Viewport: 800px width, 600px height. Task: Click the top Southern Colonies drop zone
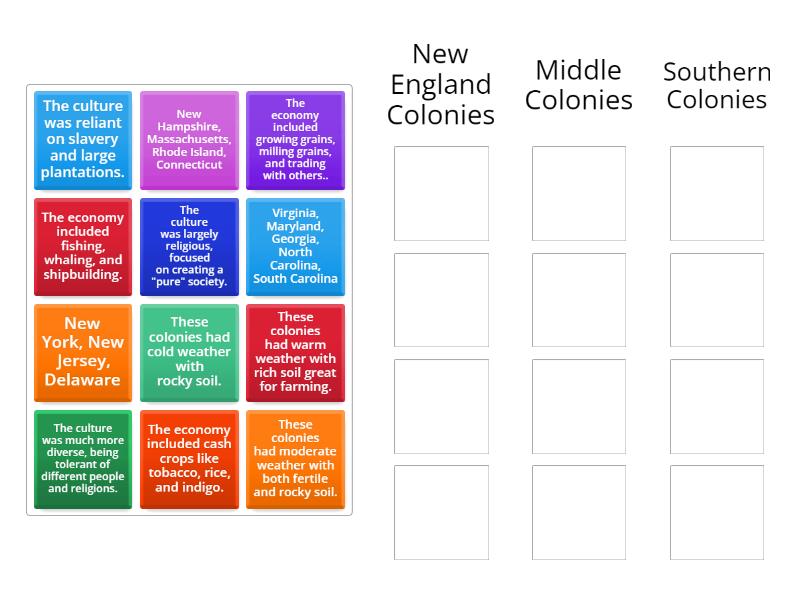(715, 190)
